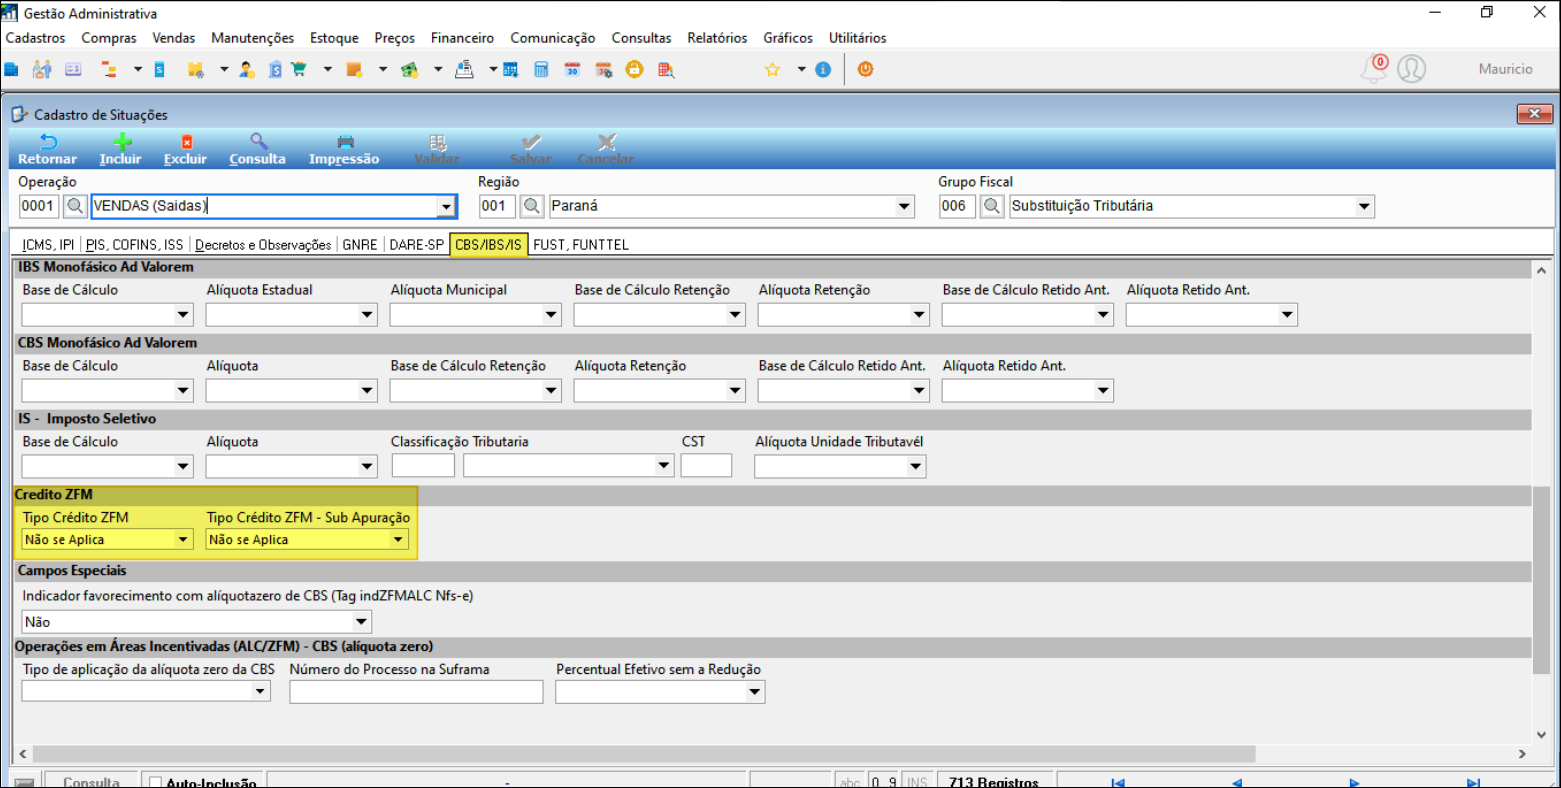Open the Financeiro menu
This screenshot has height=788, width=1561.
click(x=462, y=38)
